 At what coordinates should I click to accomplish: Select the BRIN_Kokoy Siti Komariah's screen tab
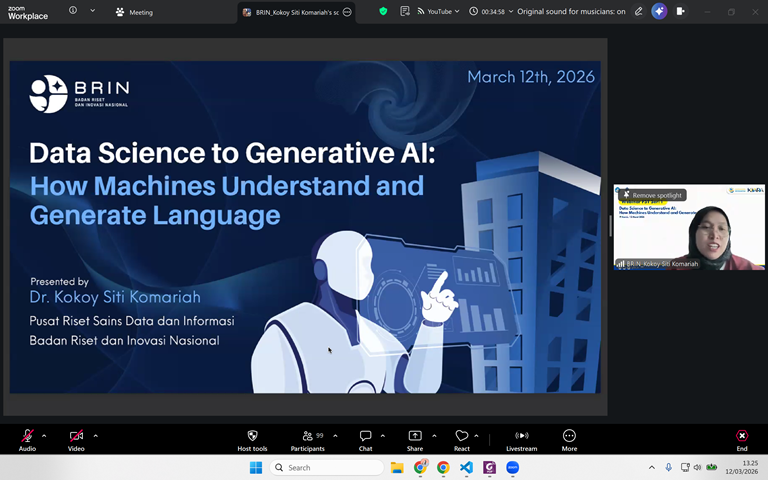[x=297, y=12]
